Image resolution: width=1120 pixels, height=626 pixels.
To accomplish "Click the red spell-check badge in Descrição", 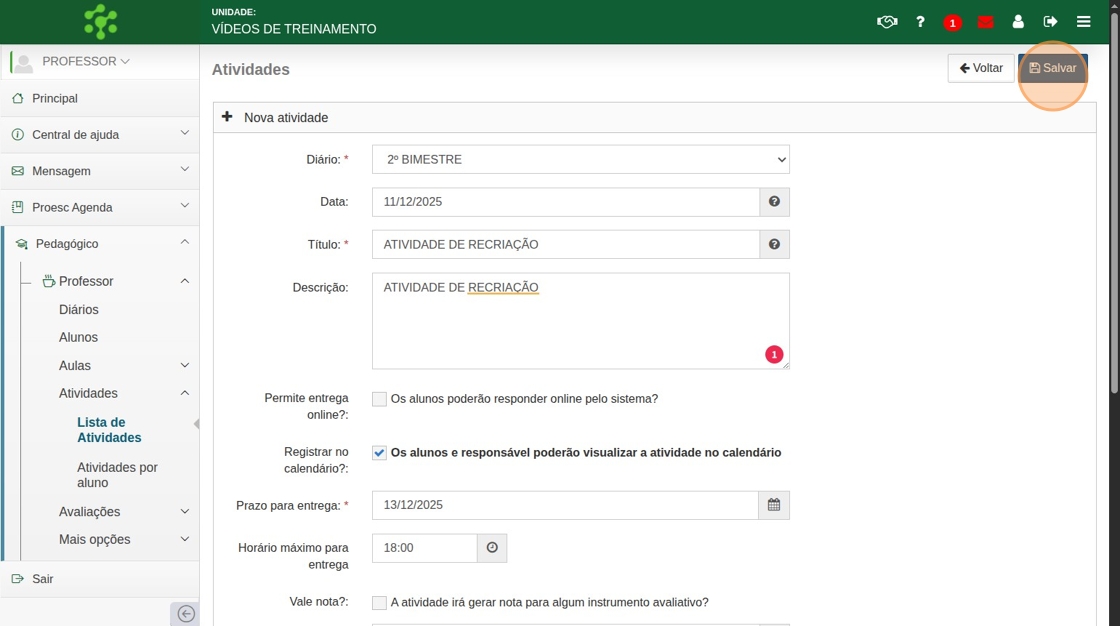I will pos(774,354).
